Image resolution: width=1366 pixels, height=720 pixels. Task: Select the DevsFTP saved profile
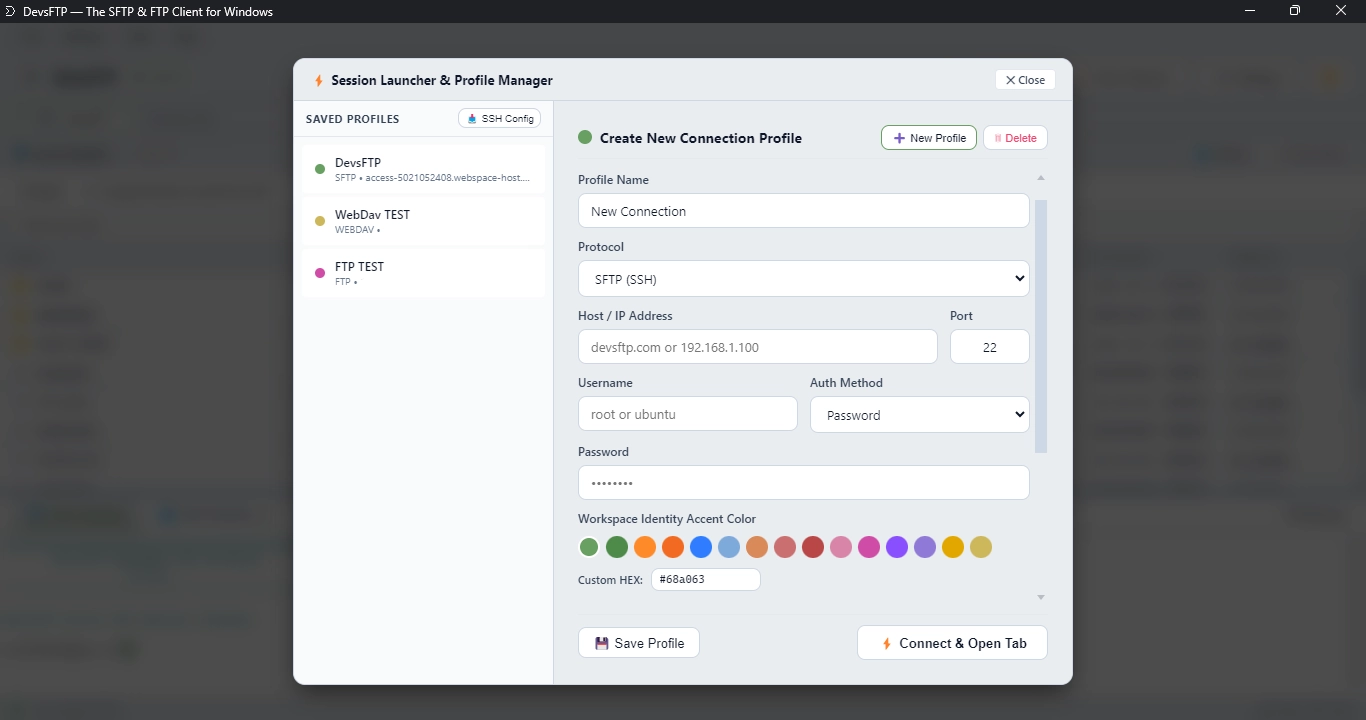coord(424,169)
